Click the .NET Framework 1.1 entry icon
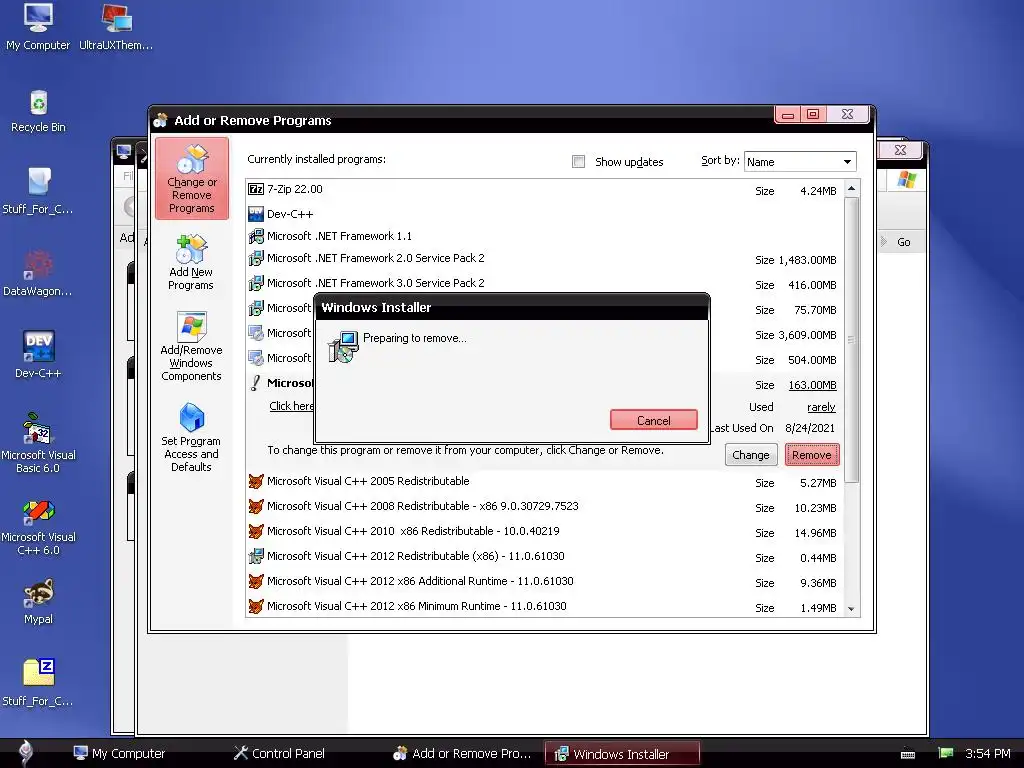Screen dimensions: 1024x768 [256, 236]
